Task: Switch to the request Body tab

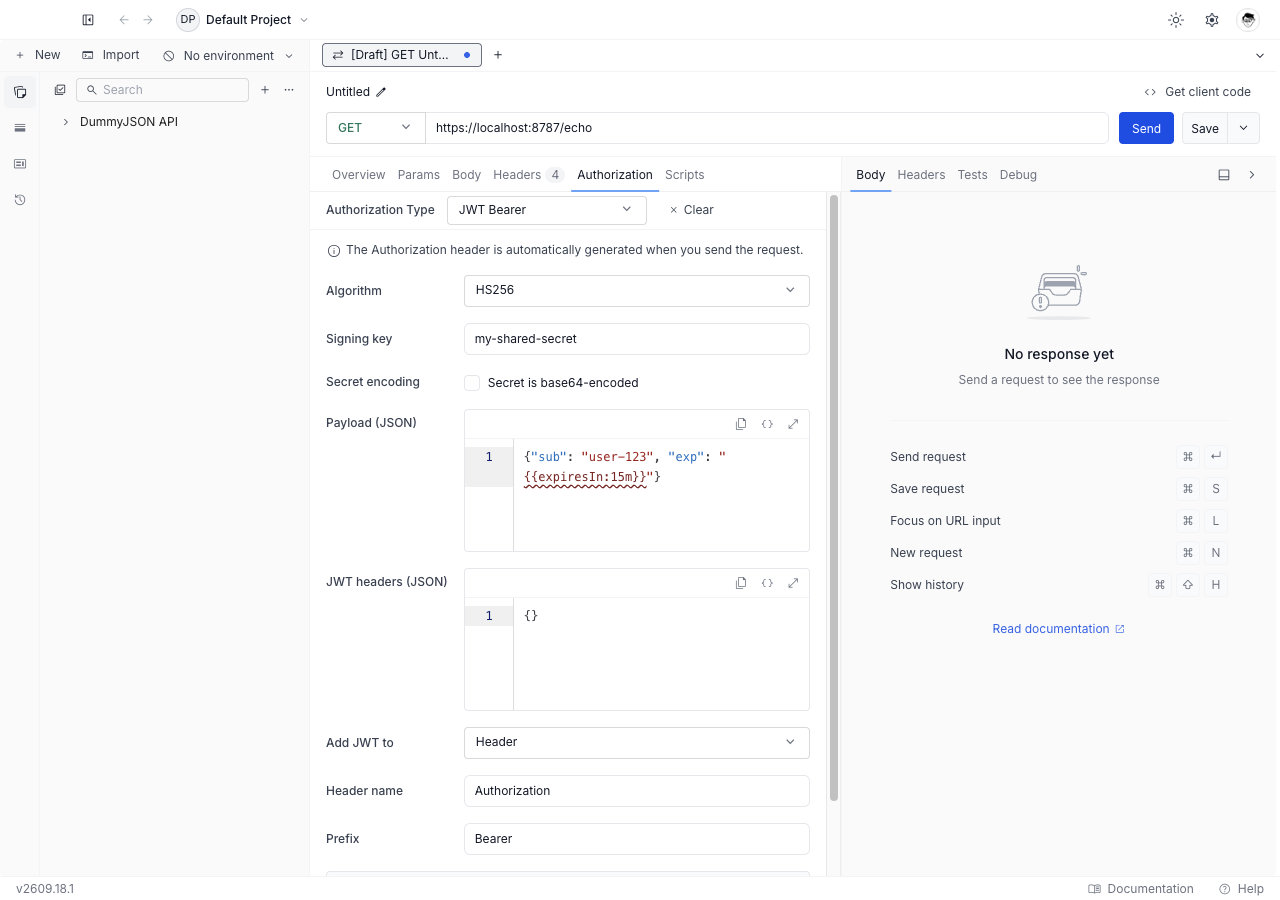Action: point(466,175)
